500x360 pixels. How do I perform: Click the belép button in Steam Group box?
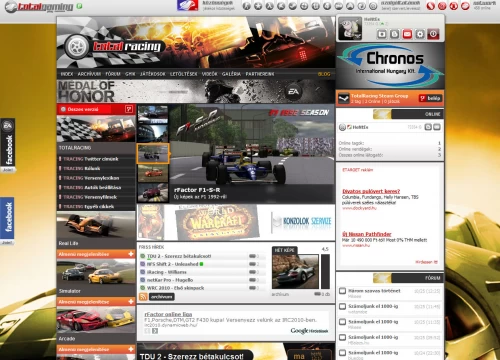coord(431,98)
